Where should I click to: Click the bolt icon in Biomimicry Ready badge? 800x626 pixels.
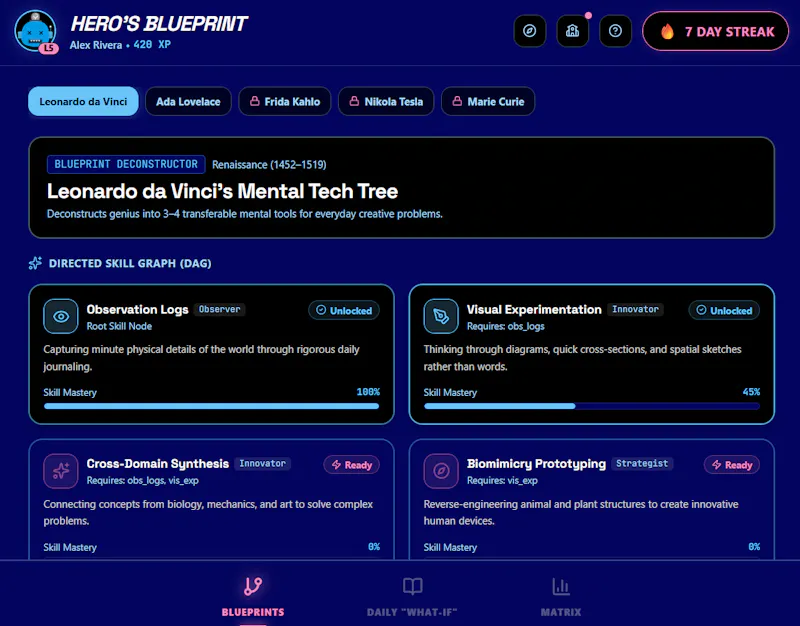(x=716, y=464)
